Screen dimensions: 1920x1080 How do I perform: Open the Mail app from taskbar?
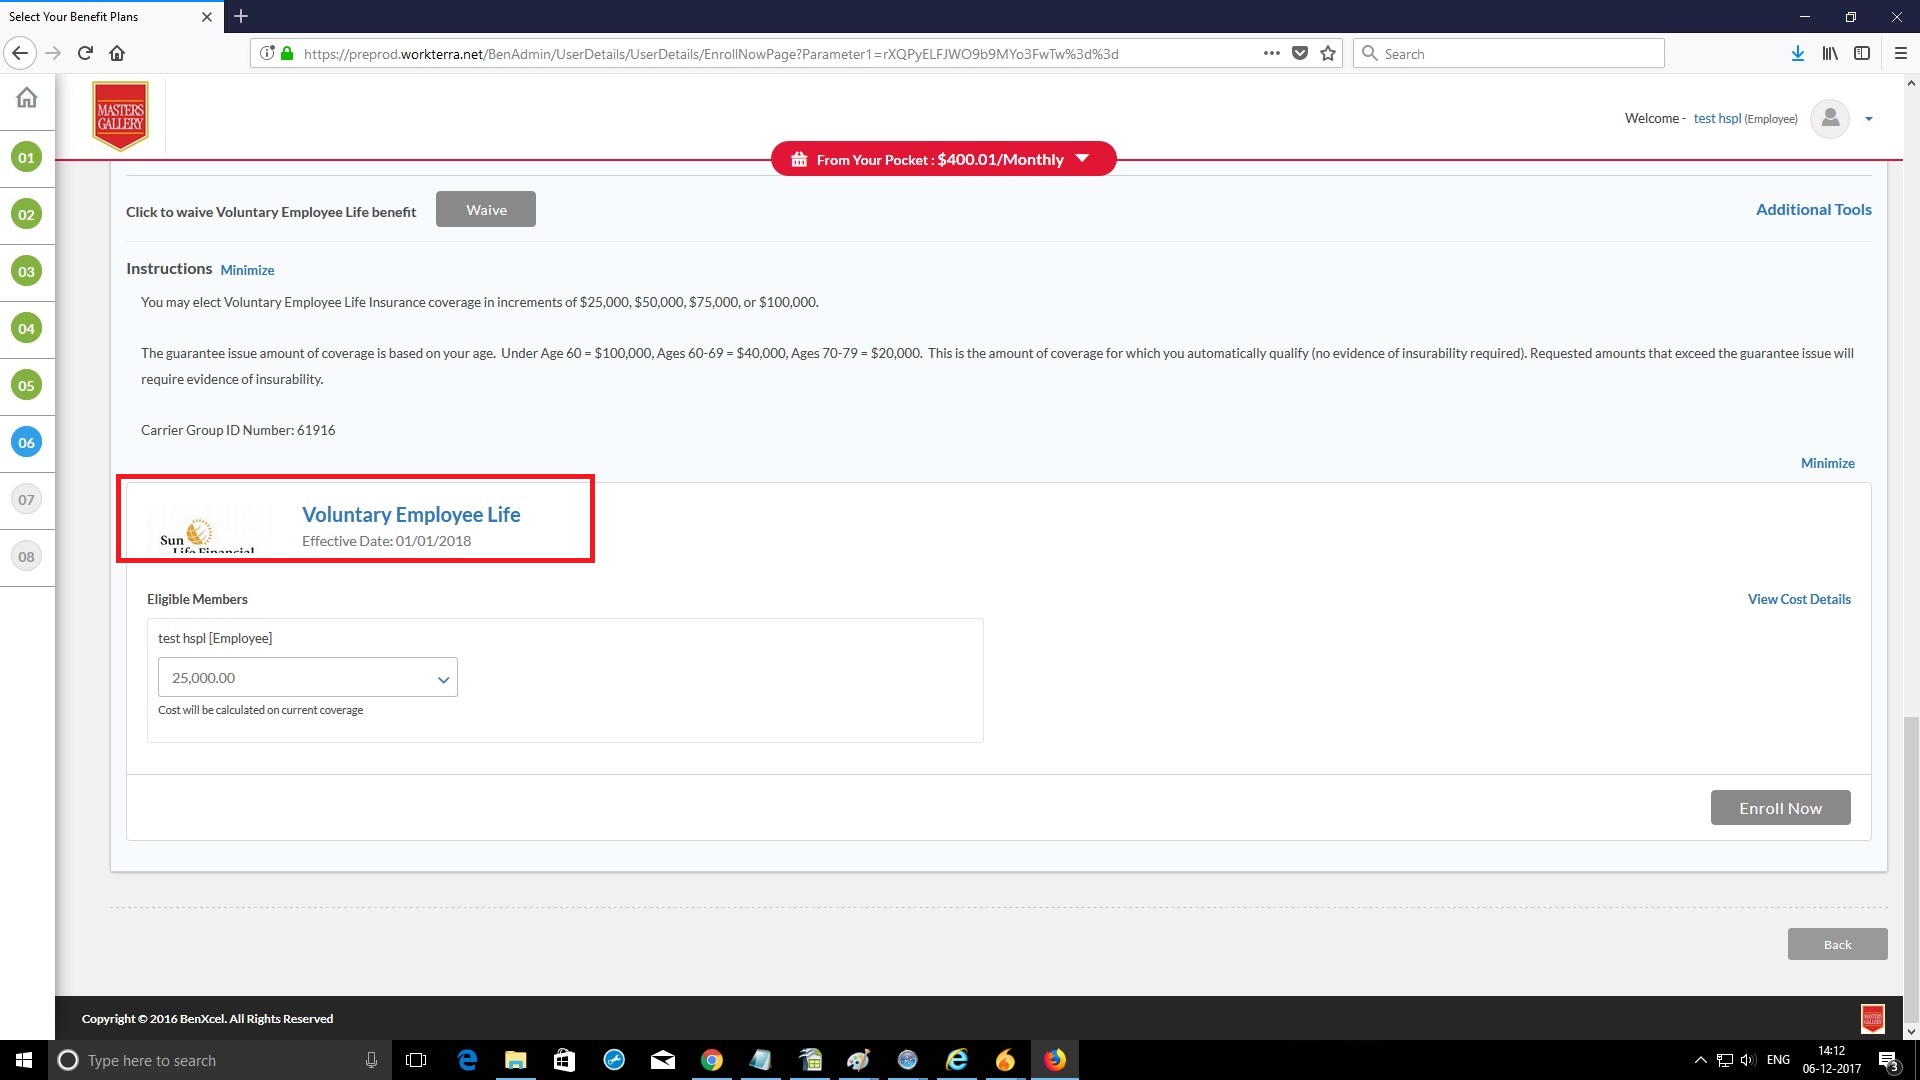coord(663,1060)
